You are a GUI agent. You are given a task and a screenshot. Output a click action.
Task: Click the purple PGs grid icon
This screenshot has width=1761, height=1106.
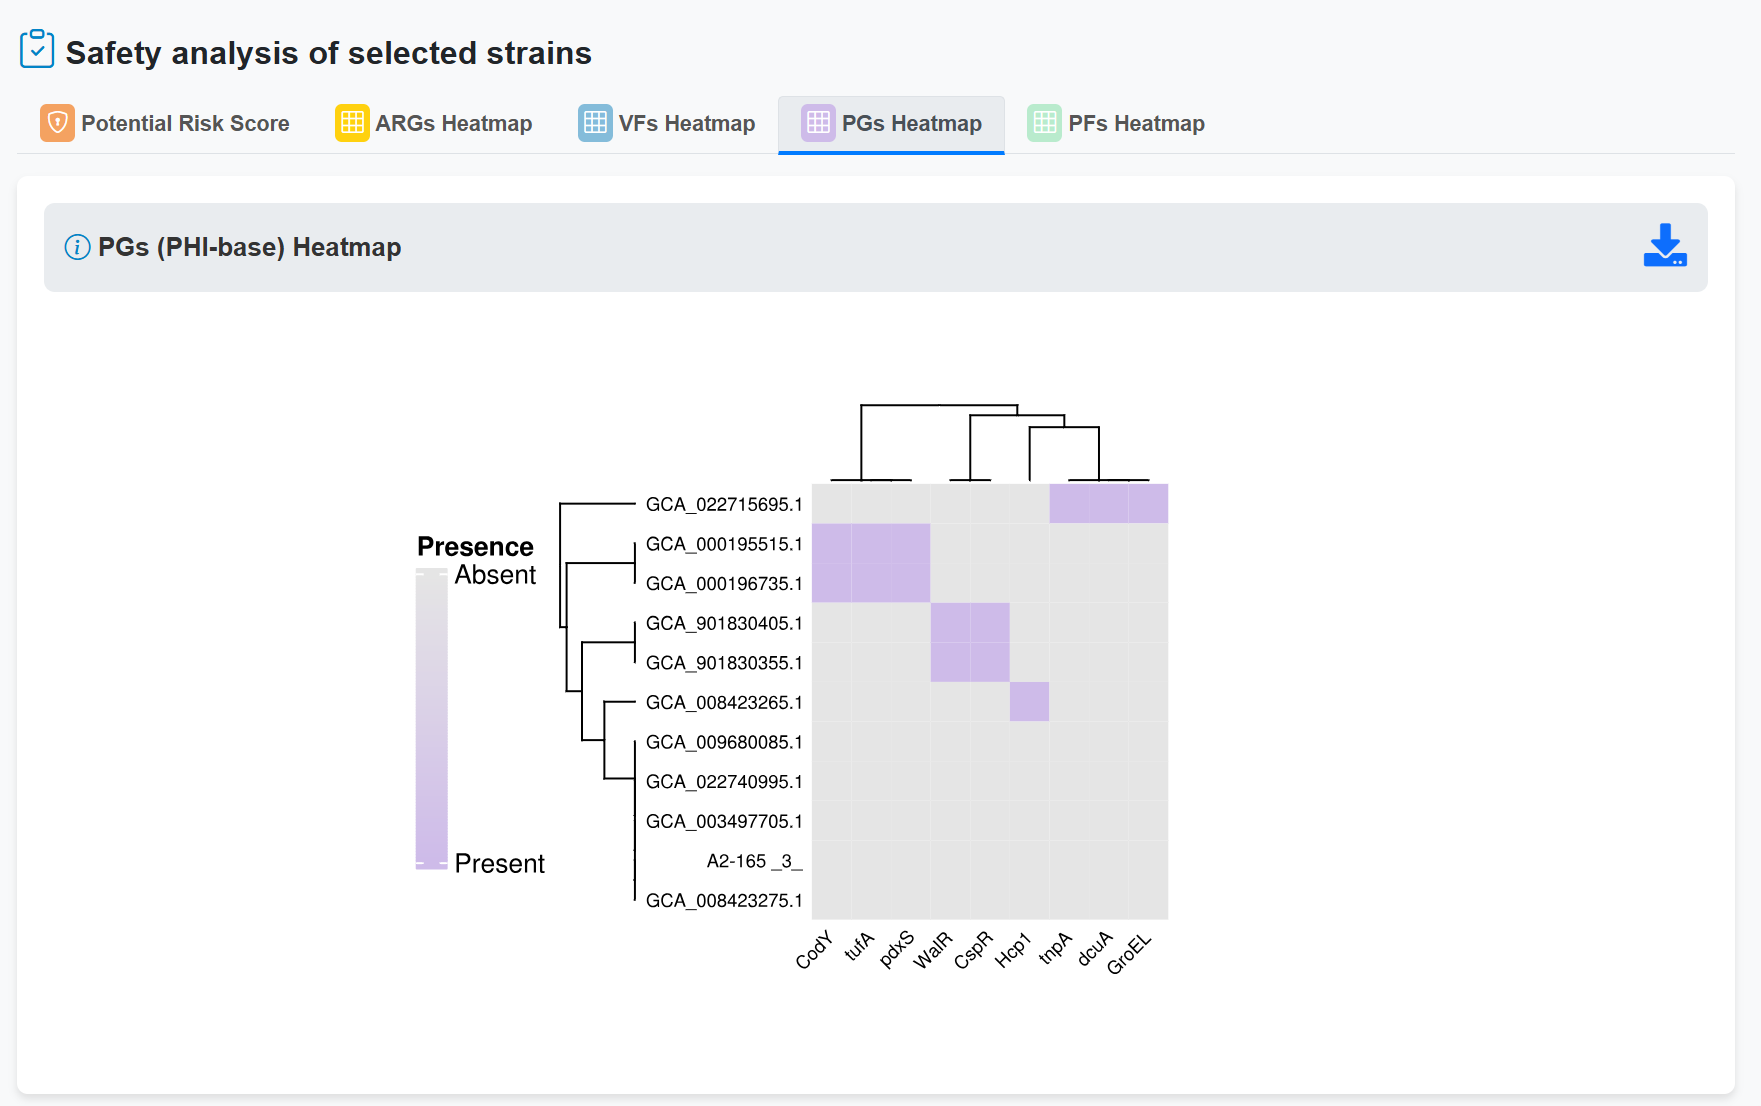tap(817, 123)
